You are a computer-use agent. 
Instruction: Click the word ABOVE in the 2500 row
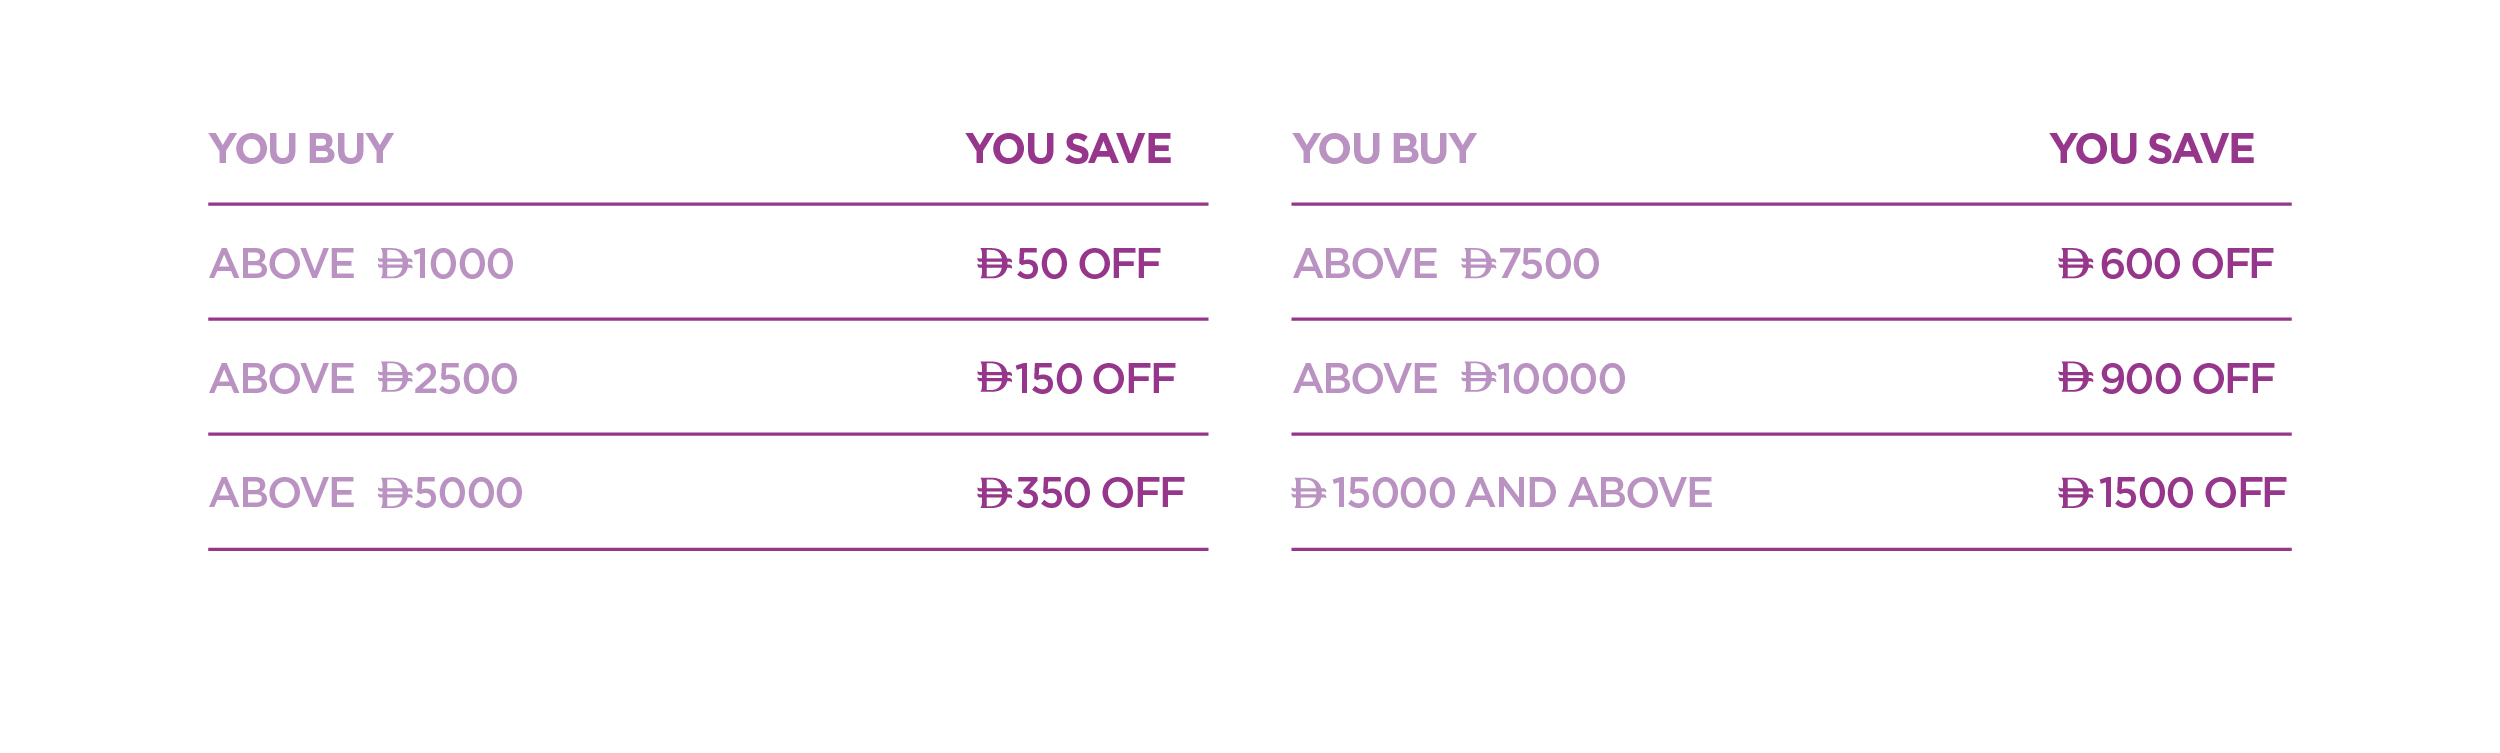pyautogui.click(x=282, y=378)
